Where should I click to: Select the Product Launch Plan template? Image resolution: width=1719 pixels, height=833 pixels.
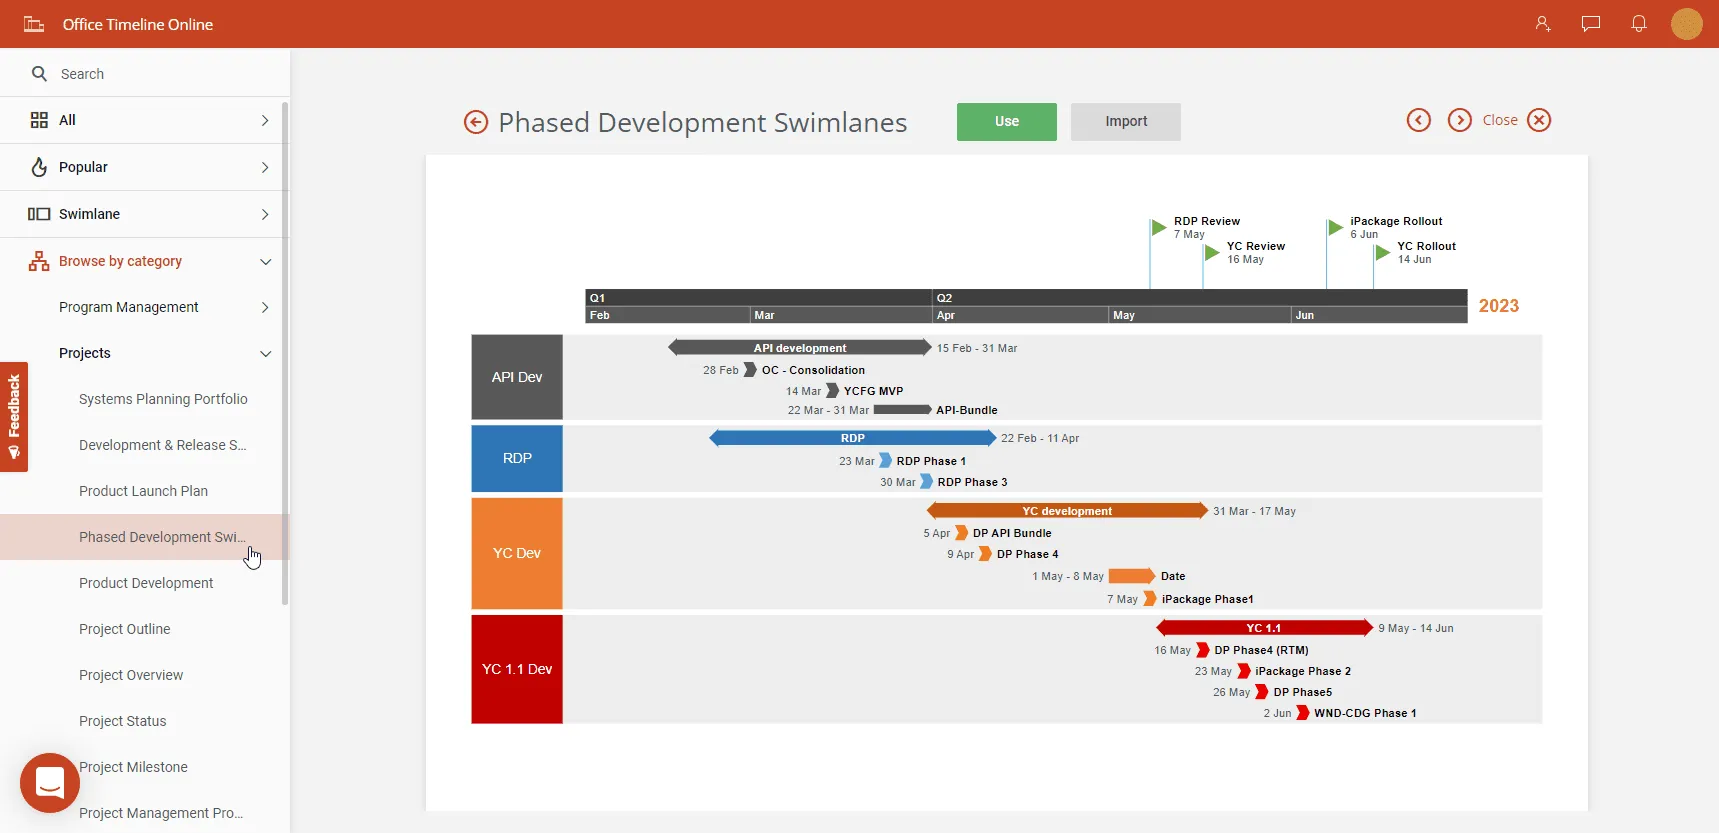(143, 491)
